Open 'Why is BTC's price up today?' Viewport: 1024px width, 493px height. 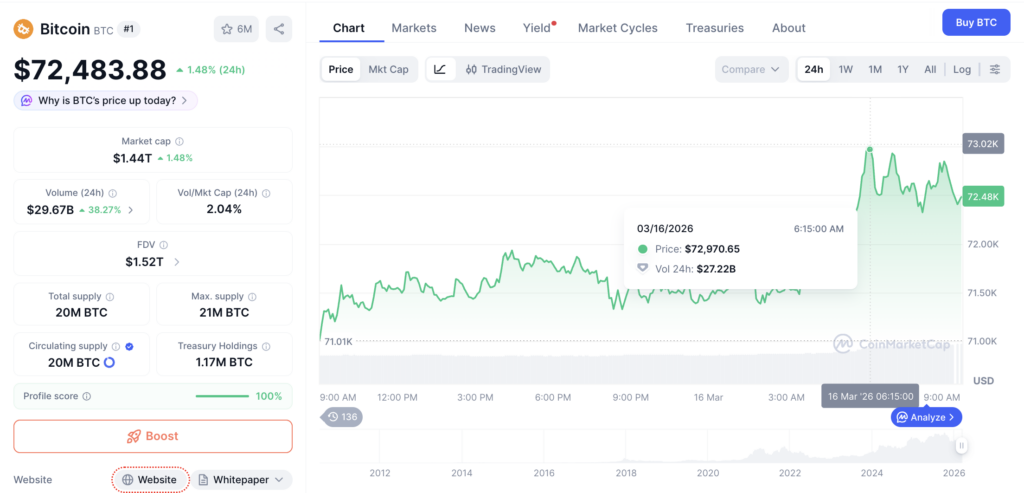click(105, 101)
